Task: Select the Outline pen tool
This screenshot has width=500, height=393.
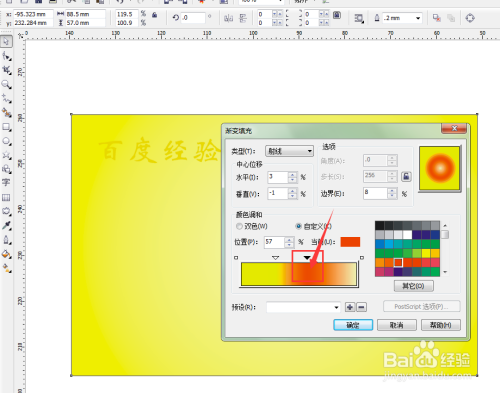Action: pos(6,240)
